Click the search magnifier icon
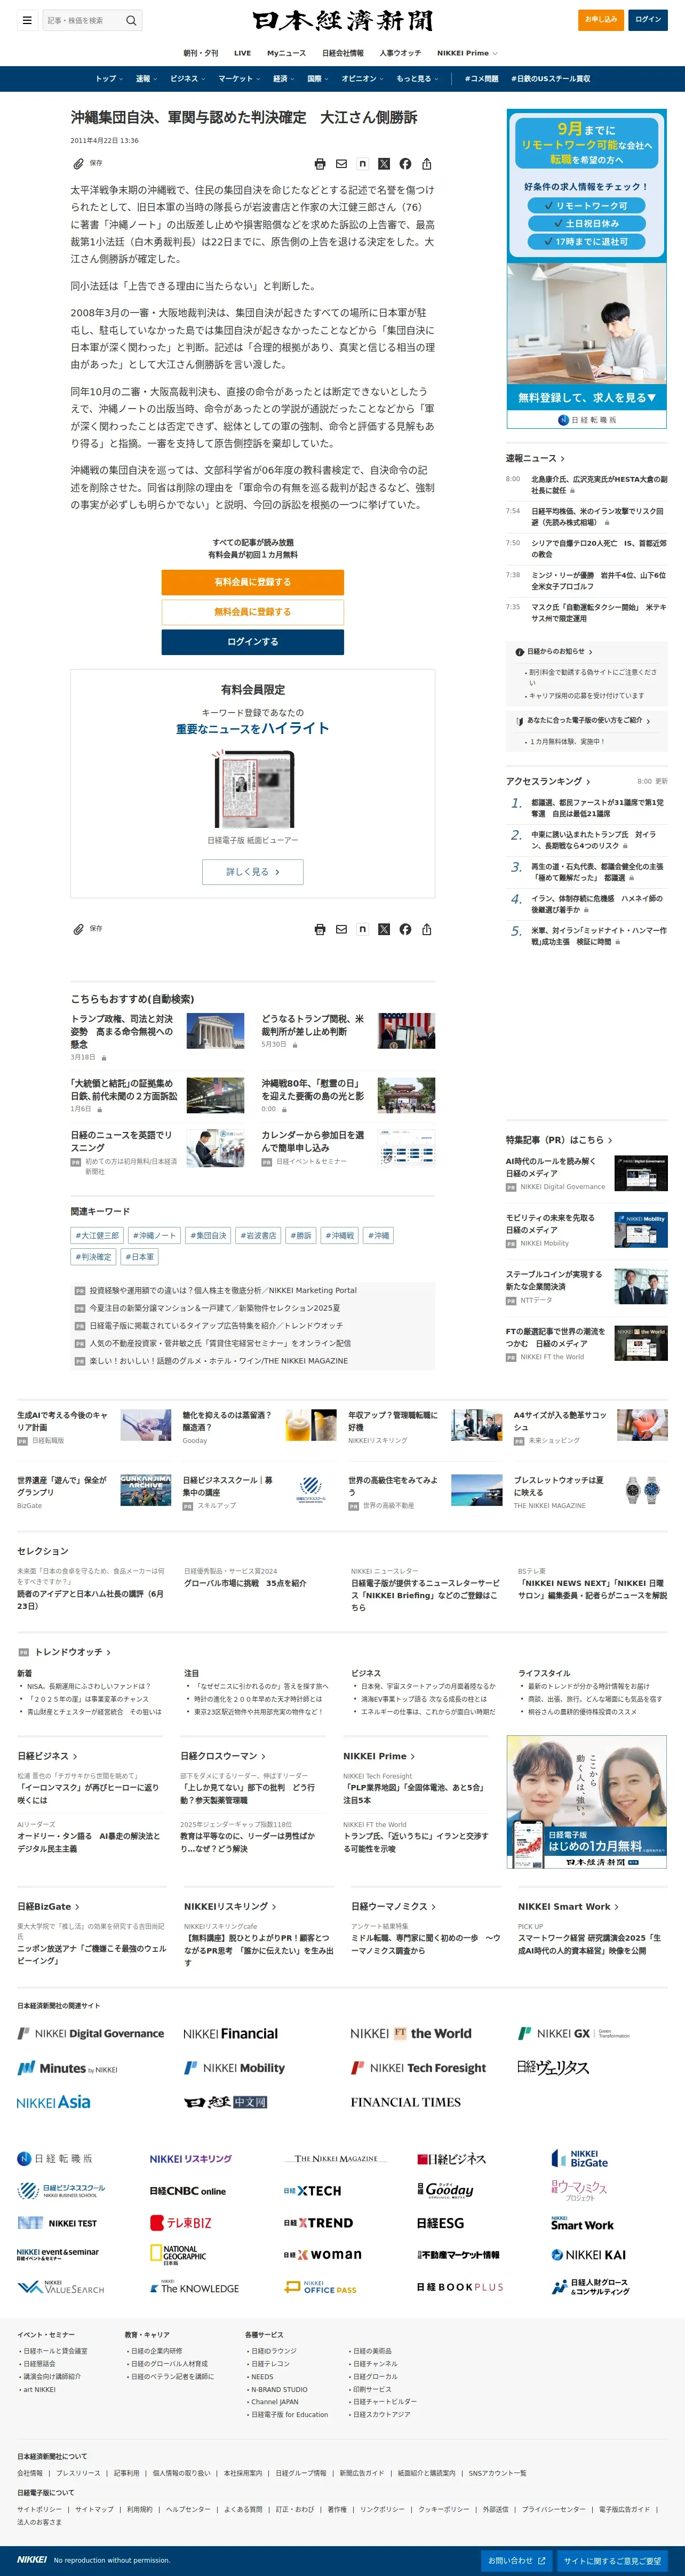 click(x=130, y=20)
